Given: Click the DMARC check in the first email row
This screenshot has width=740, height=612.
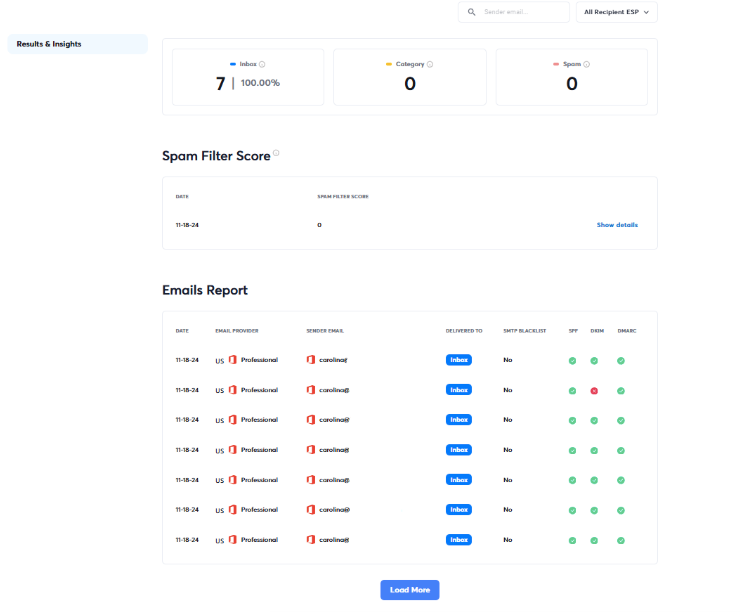Looking at the screenshot, I should (621, 360).
